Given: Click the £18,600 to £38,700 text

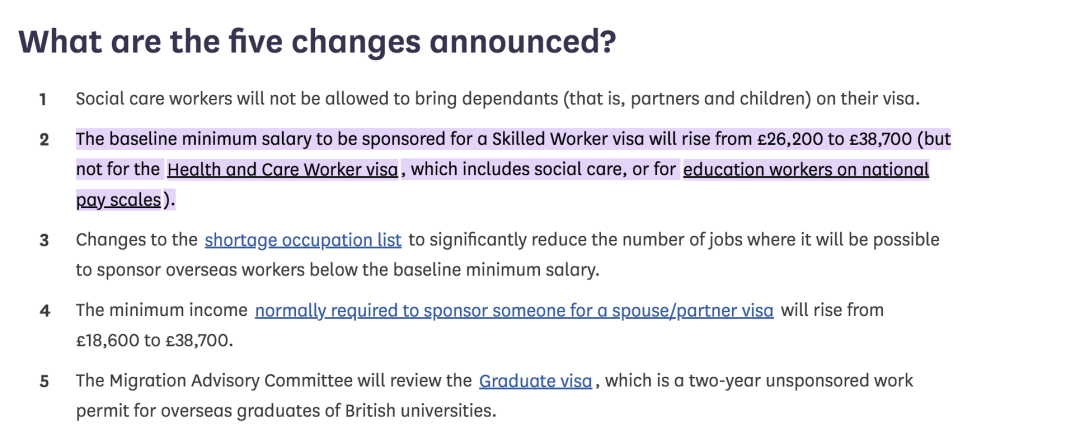Looking at the screenshot, I should tap(155, 341).
